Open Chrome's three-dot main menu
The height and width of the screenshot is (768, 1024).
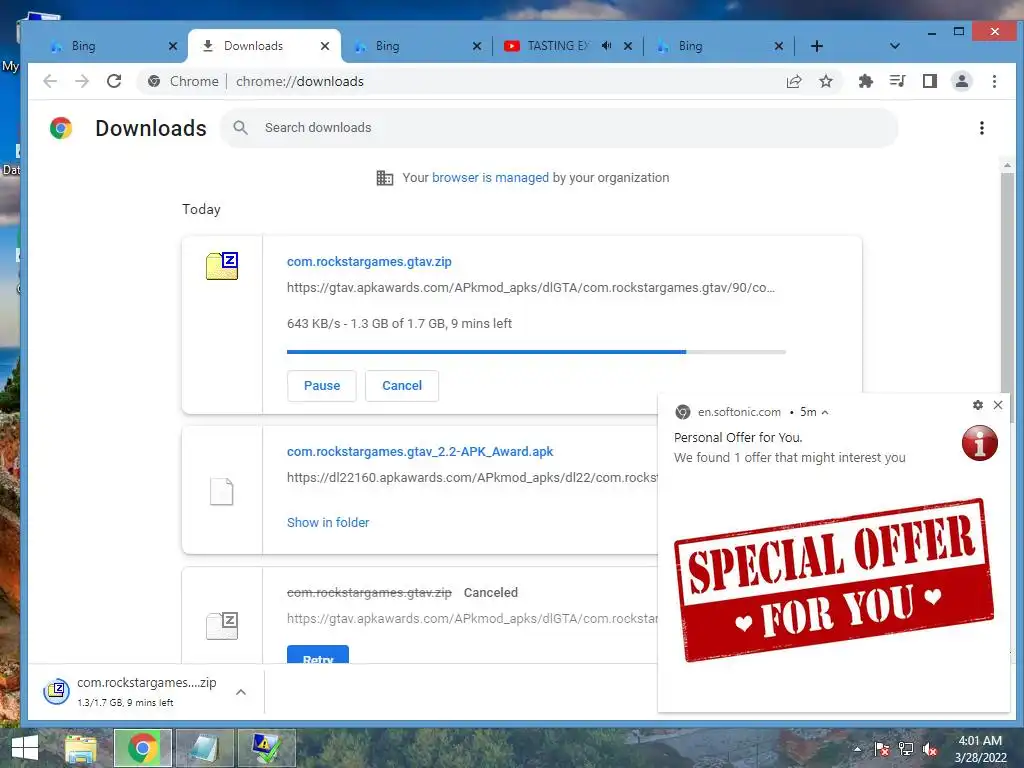tap(995, 81)
